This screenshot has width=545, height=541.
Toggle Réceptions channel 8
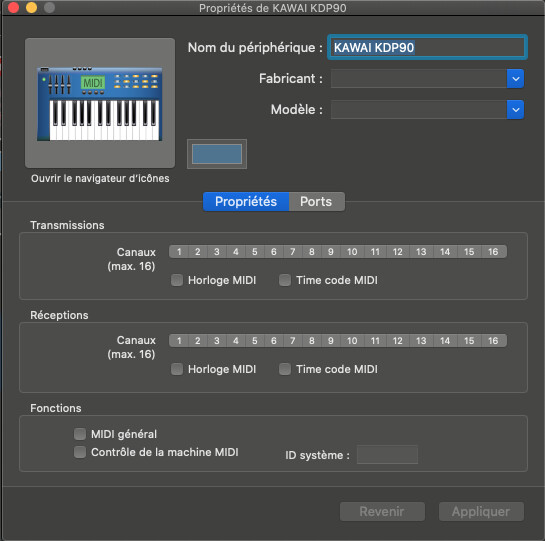(312, 341)
